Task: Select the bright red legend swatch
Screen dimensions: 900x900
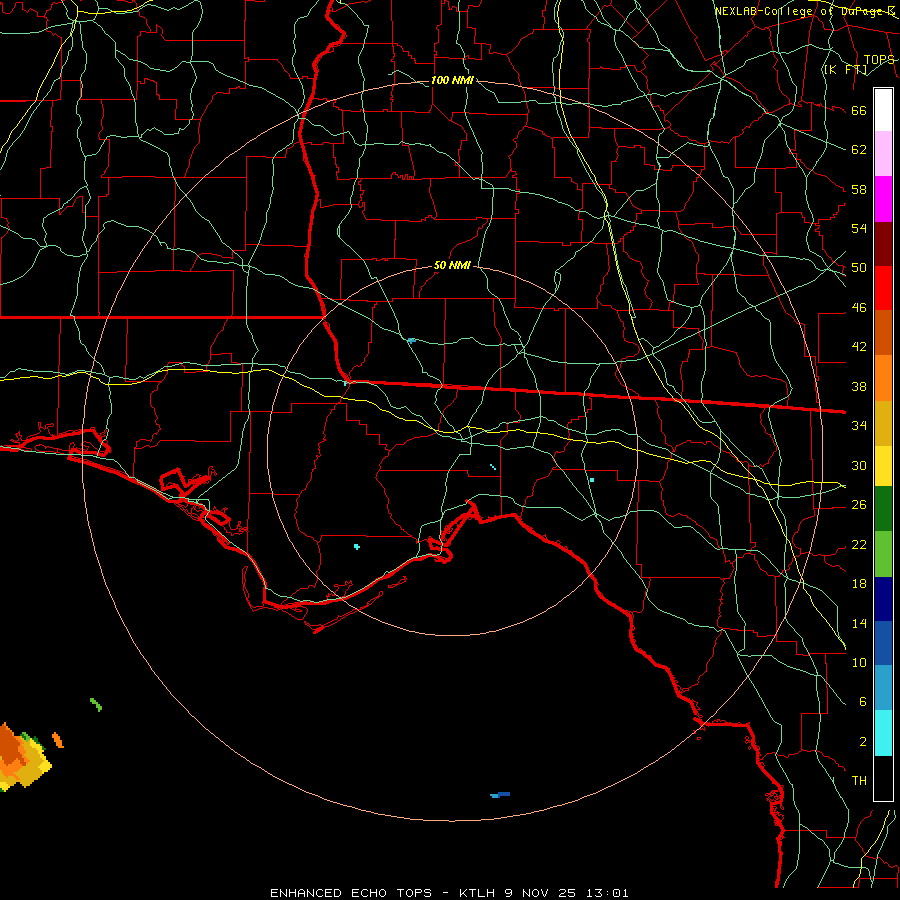Action: [883, 288]
